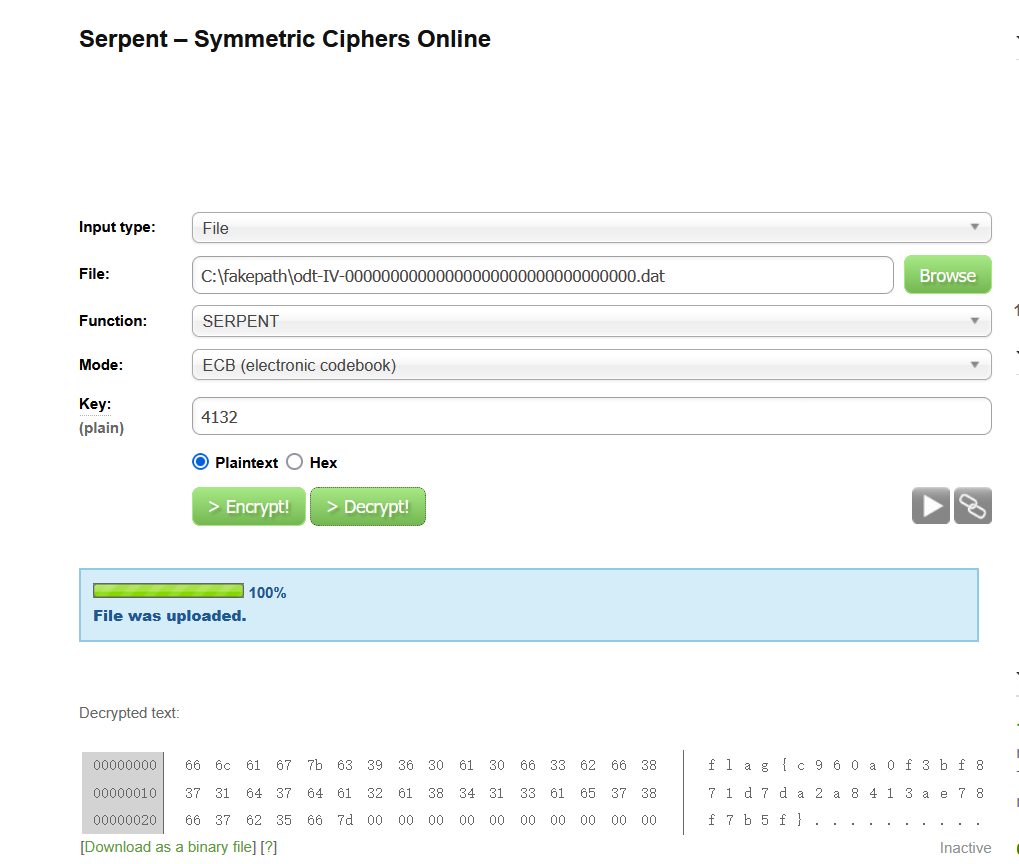This screenshot has height=864, width=1019.
Task: Click the Inactive status text
Action: pyautogui.click(x=965, y=848)
